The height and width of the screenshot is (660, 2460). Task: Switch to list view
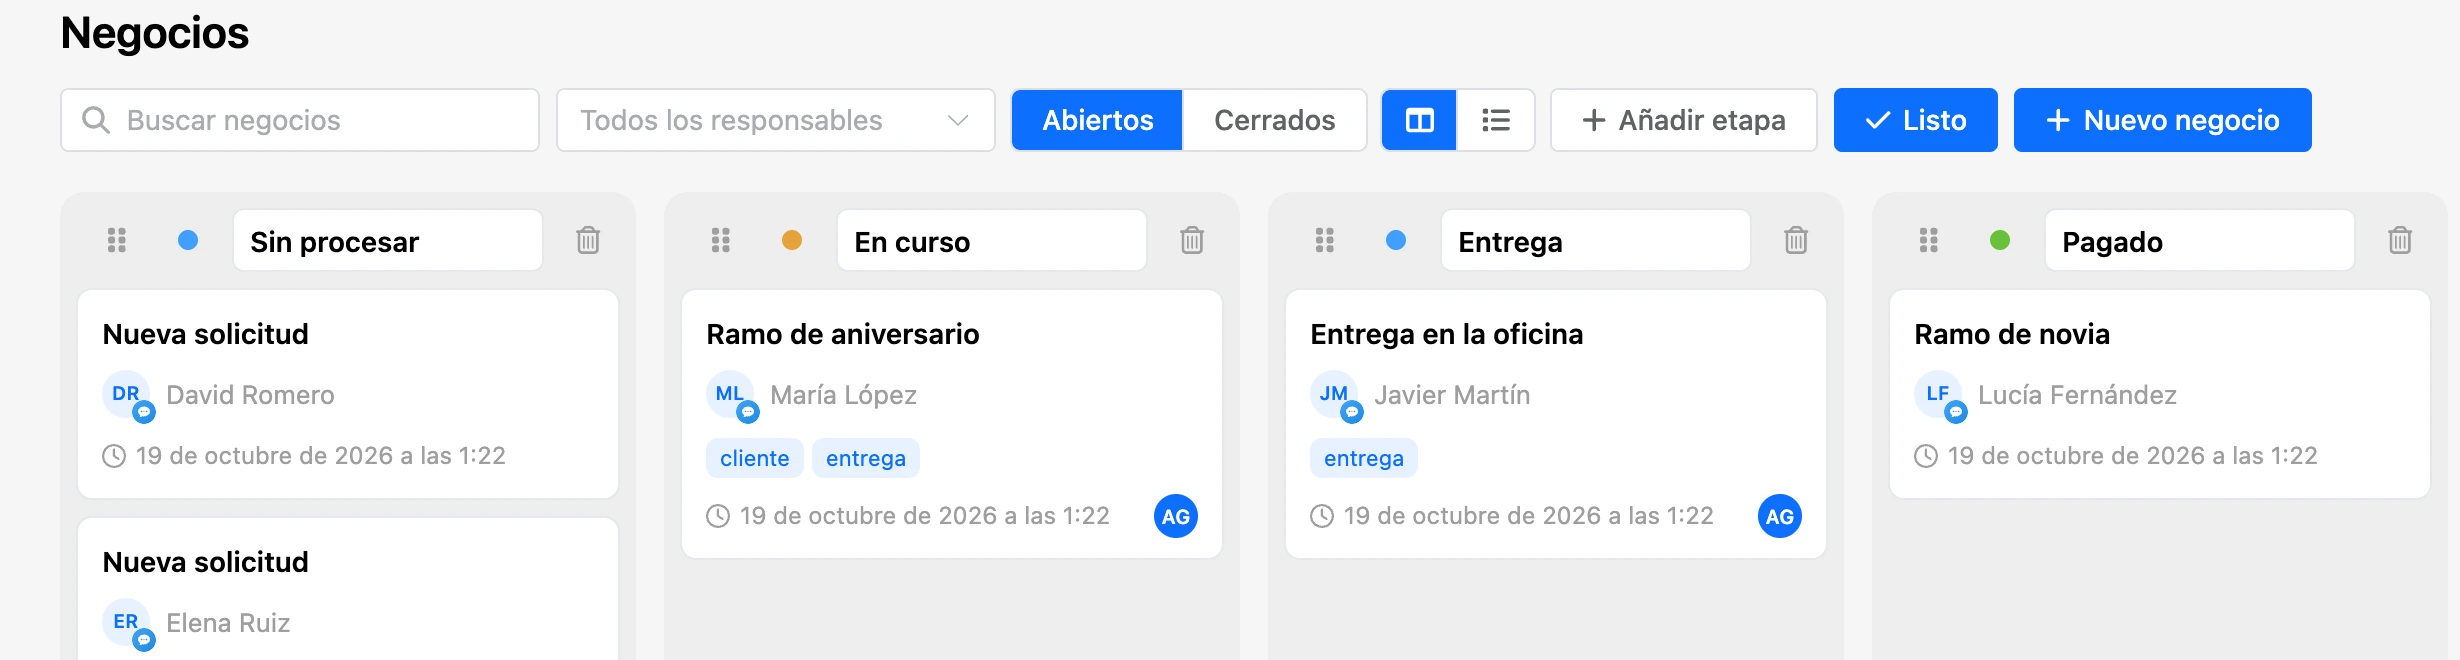click(x=1496, y=120)
